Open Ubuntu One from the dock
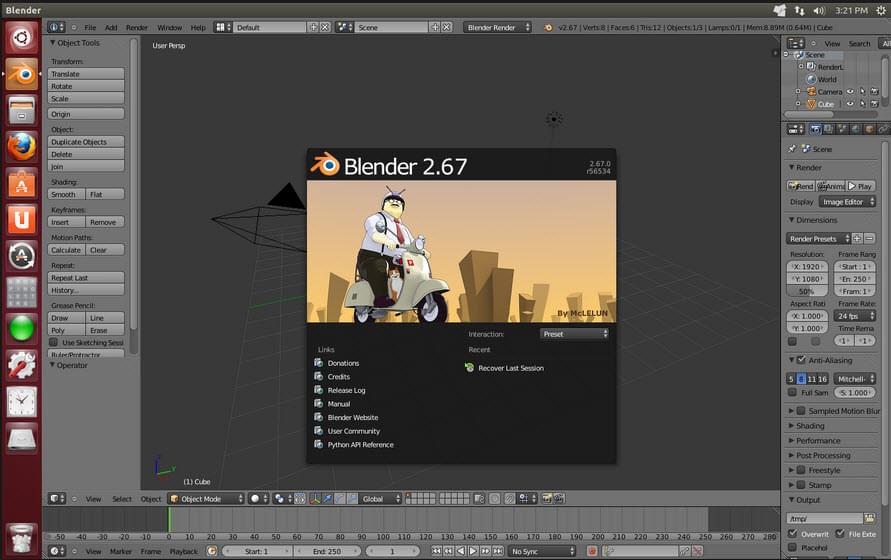The height and width of the screenshot is (560, 891). 22,219
